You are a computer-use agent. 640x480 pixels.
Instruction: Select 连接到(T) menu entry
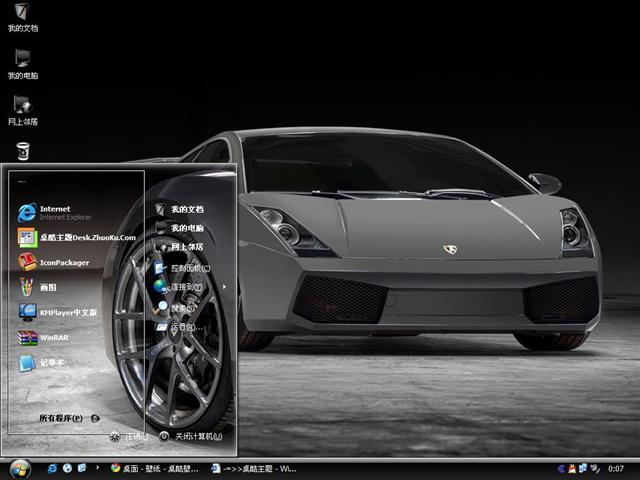point(178,287)
